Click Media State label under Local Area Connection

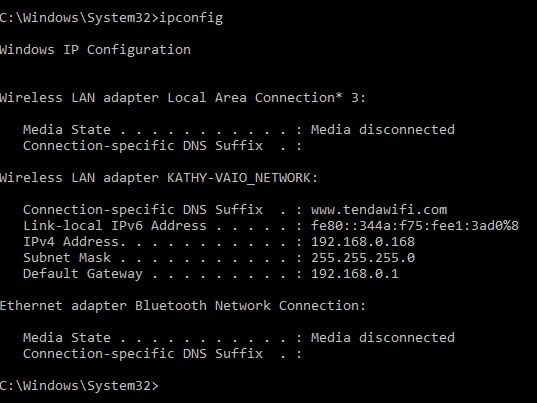click(x=67, y=130)
